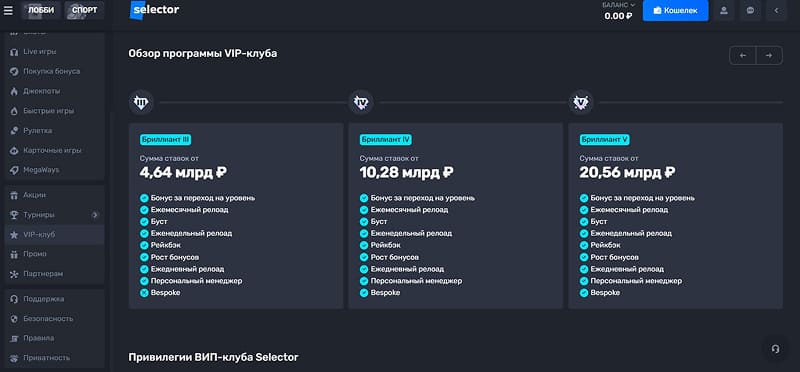Expand the Турниры submenu arrow
The image size is (800, 372).
point(94,215)
